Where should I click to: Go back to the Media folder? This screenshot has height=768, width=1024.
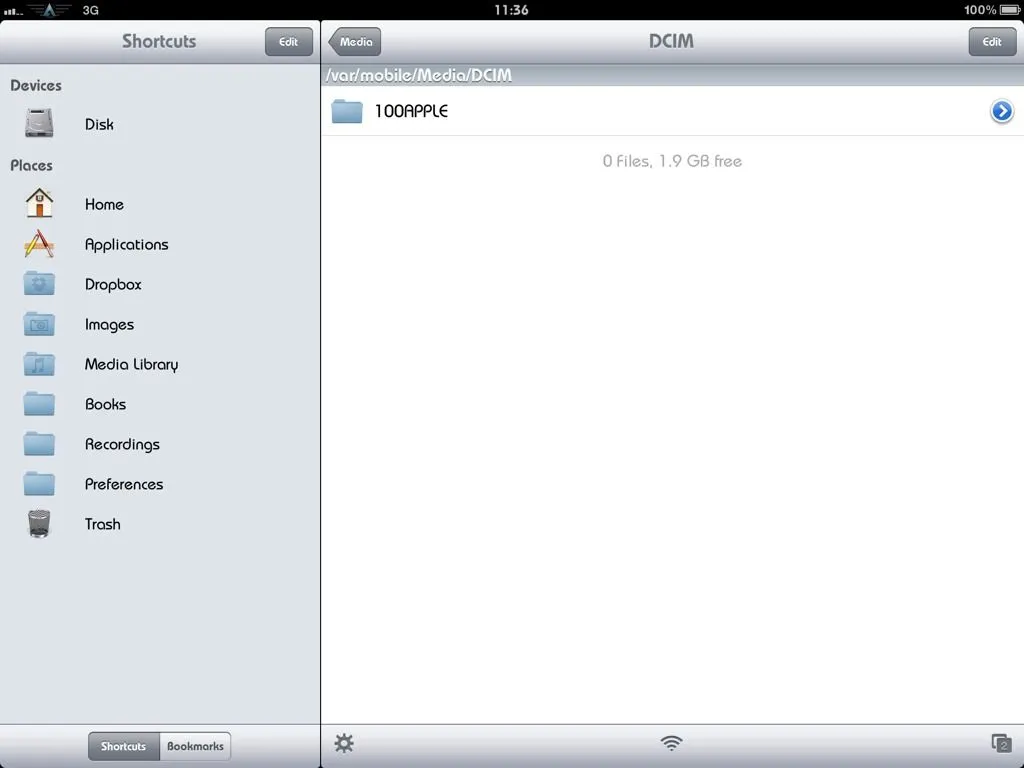(x=355, y=42)
